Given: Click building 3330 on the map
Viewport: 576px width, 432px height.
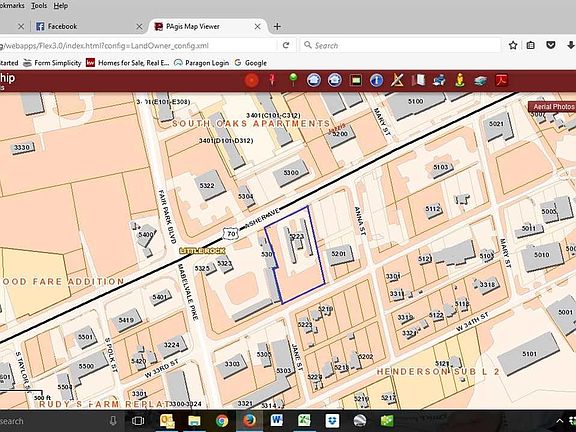Looking at the screenshot, I should click(x=23, y=148).
